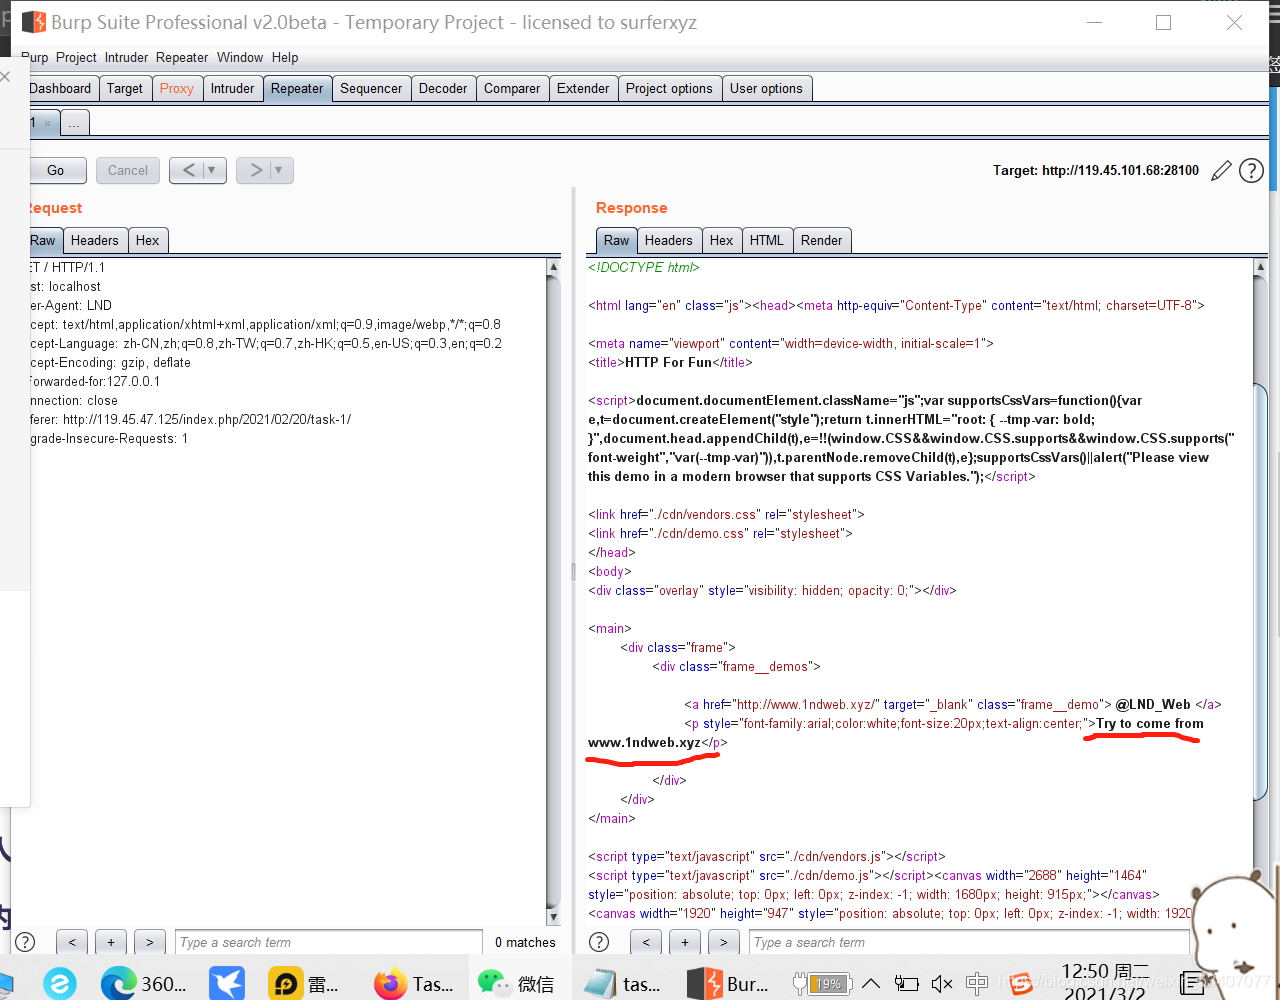Viewport: 1280px width, 1000px height.
Task: Open the 360 browser from the taskbar
Action: click(144, 984)
